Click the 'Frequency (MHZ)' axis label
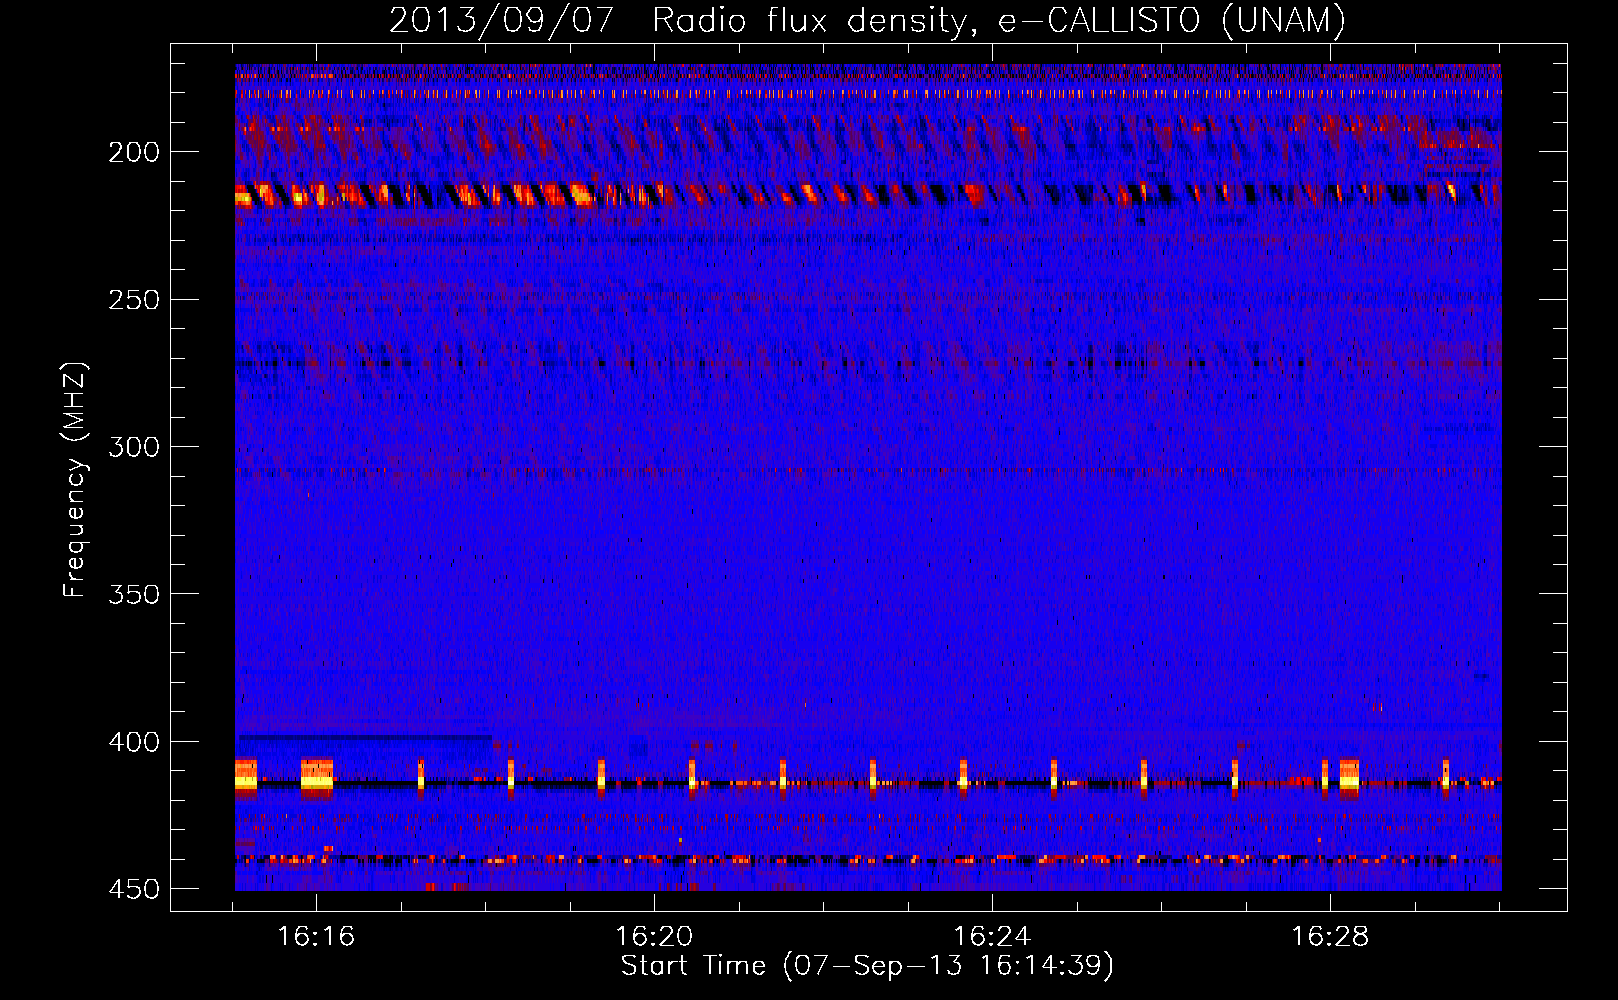The width and height of the screenshot is (1618, 1000). 75,479
